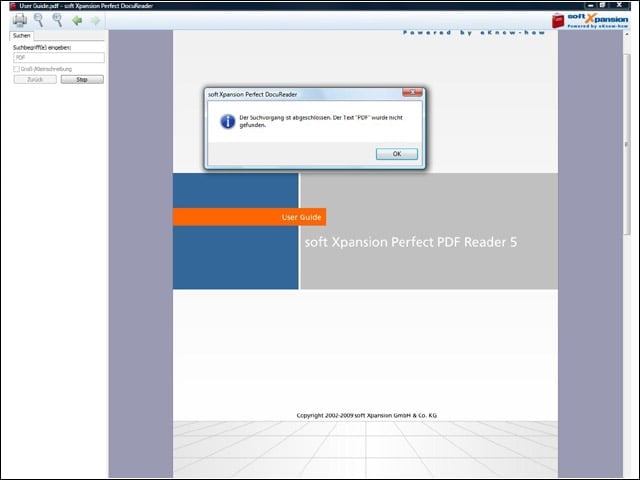Screen dimensions: 640x480
Task: Toggle Groß-/Kleinschreibung checkbox
Action: coord(16,69)
